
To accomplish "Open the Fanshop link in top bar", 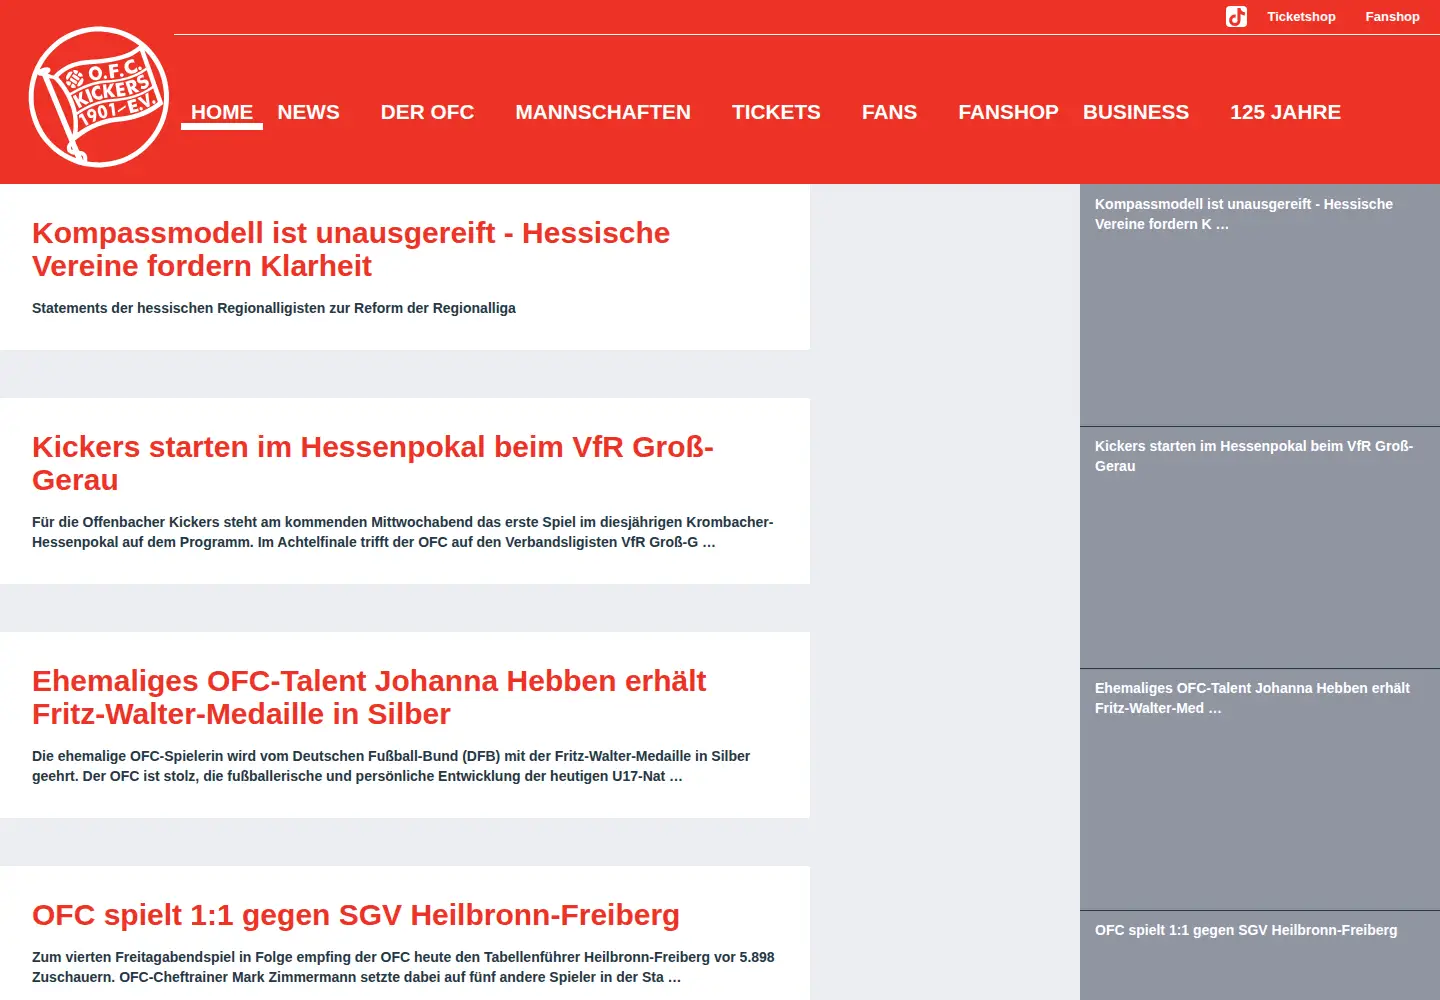I will 1392,17.
